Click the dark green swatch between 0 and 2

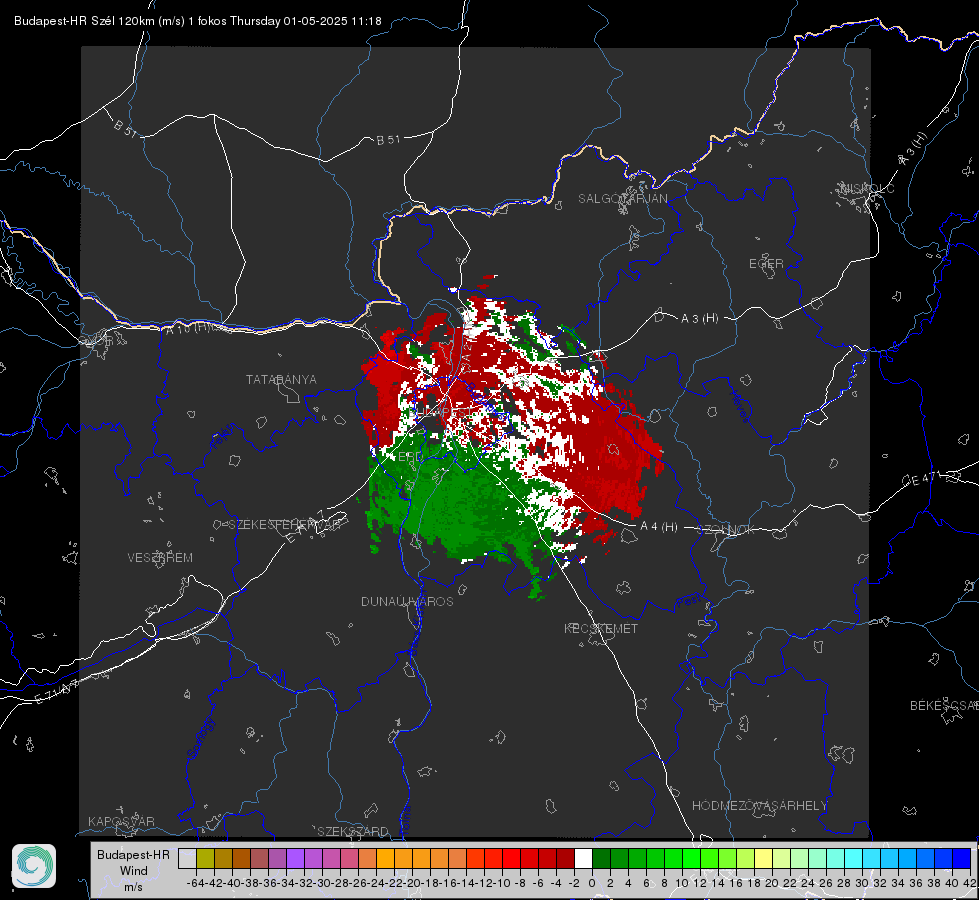(x=601, y=858)
